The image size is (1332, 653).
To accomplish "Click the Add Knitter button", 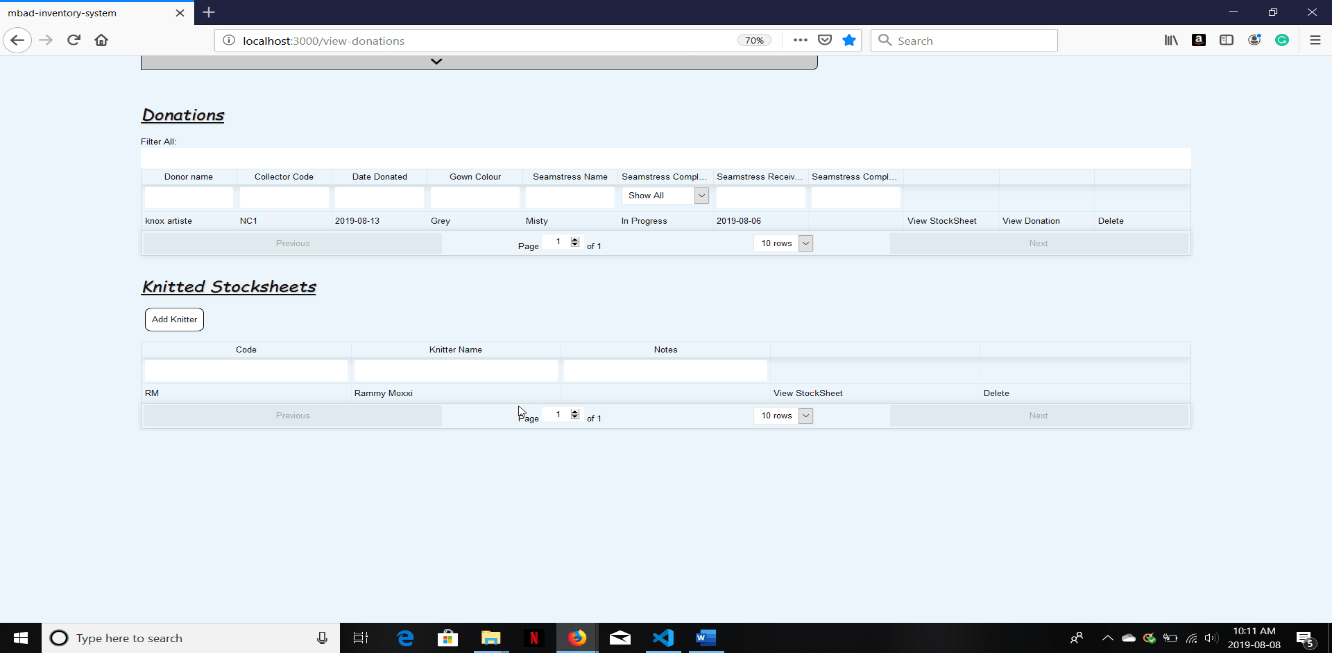I will (174, 319).
